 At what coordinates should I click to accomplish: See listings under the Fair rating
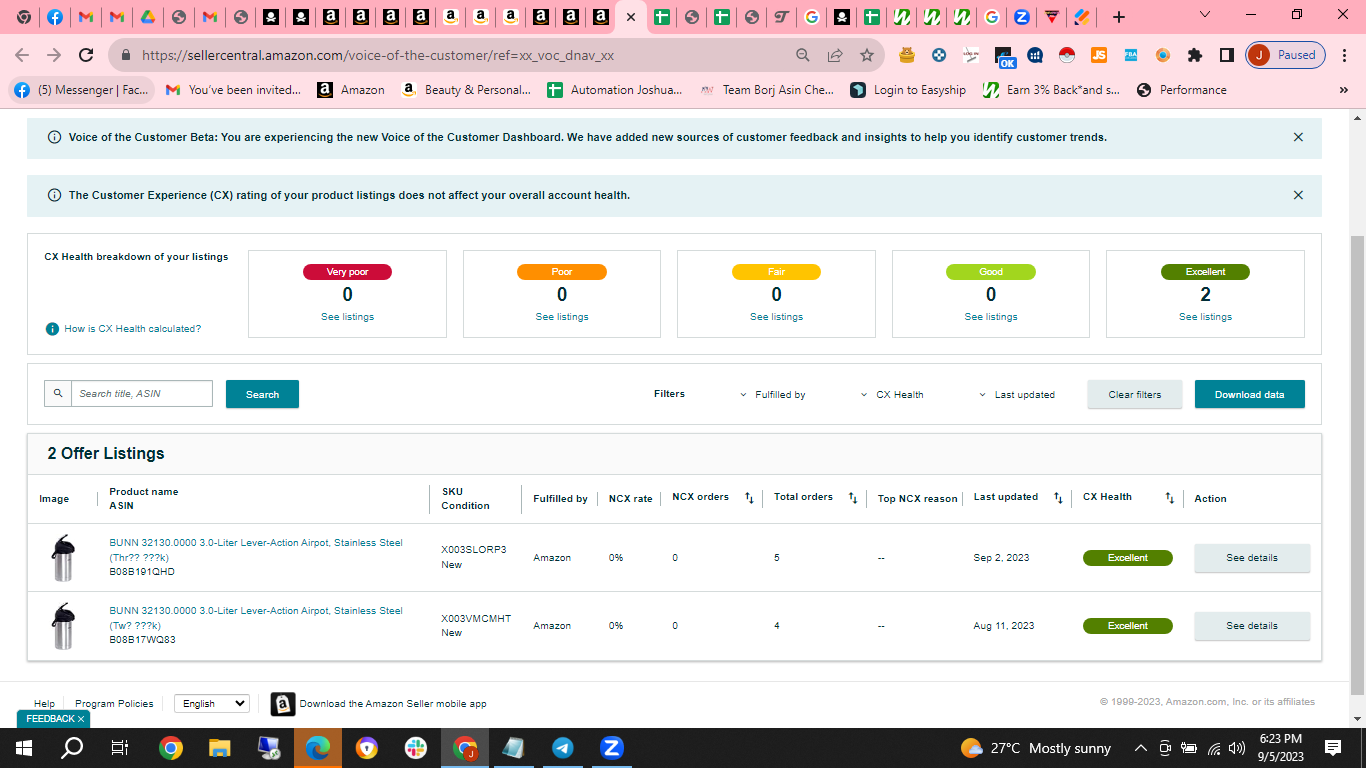[x=776, y=317]
